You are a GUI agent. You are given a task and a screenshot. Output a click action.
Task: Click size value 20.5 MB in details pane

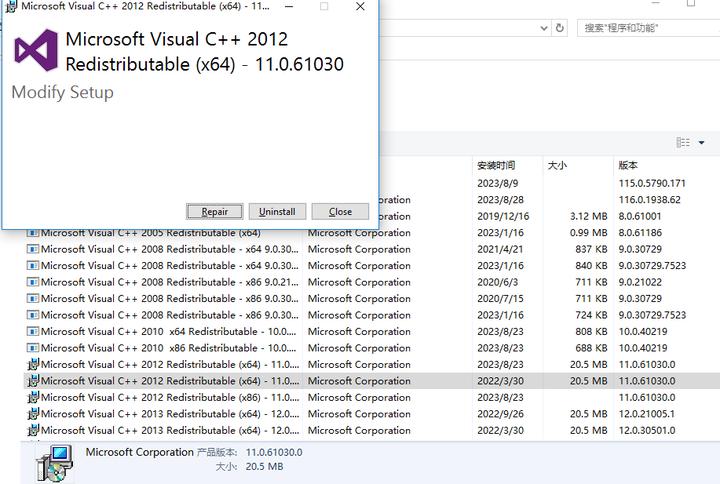(264, 467)
